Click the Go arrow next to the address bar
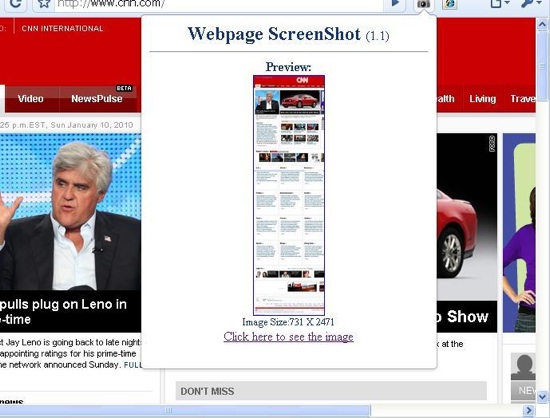 click(395, 4)
